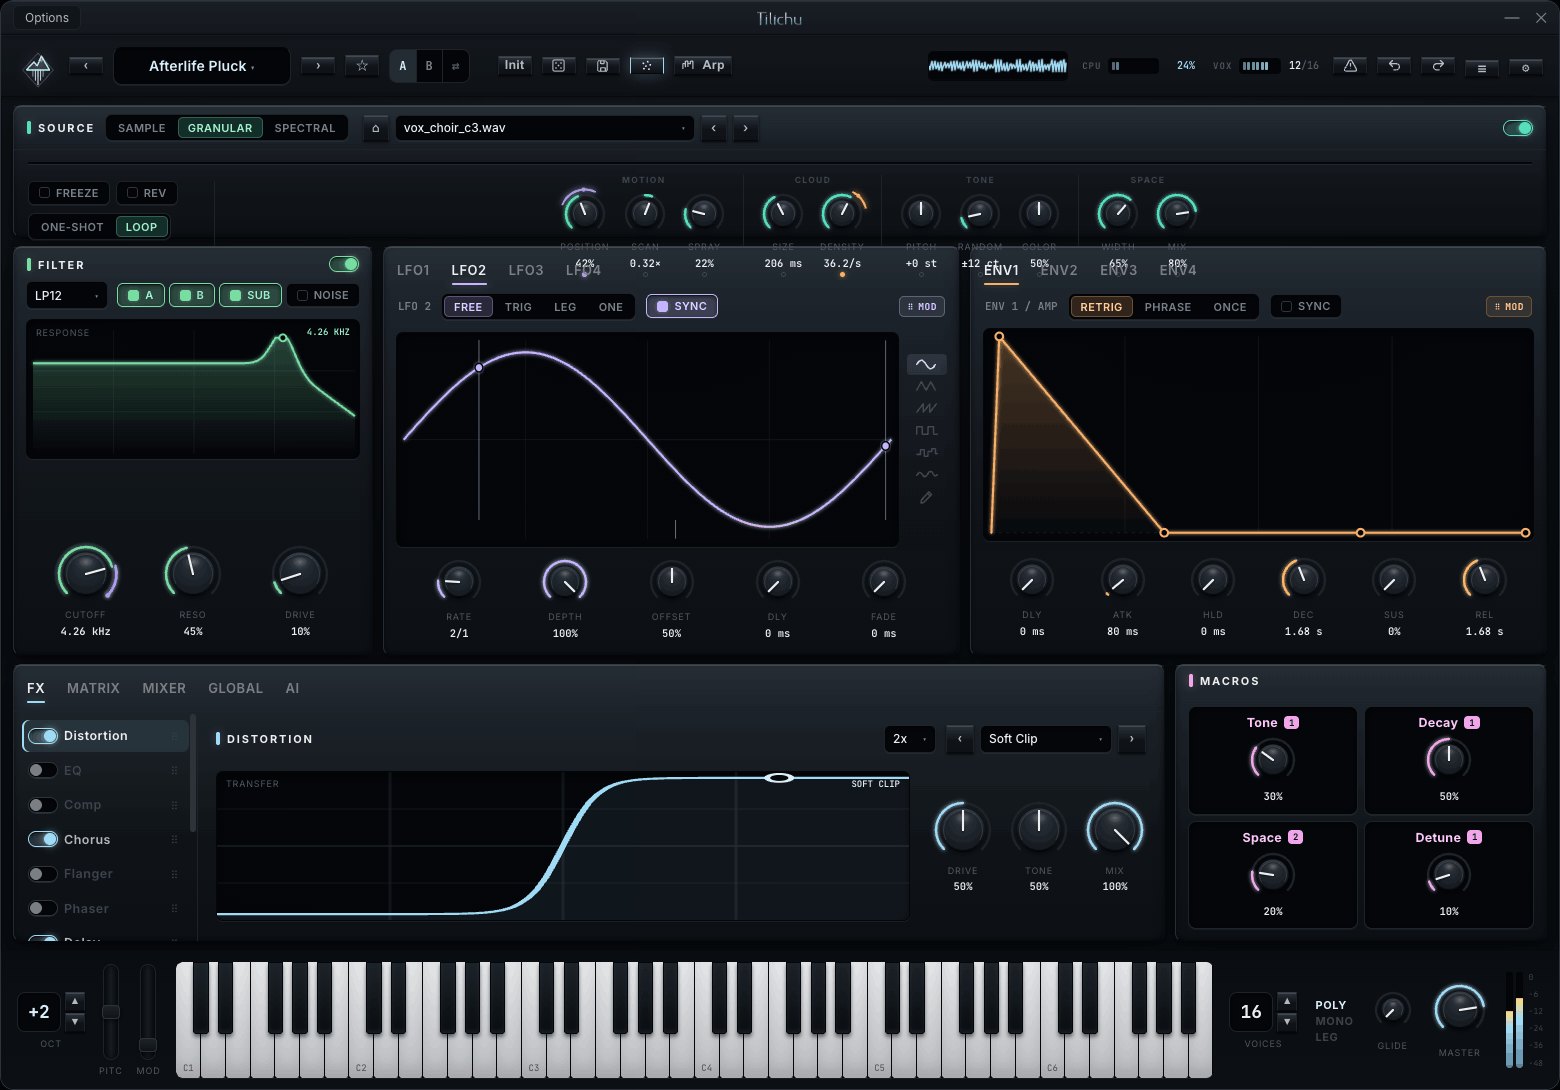Select the sample-and-hold LFO wave shape
This screenshot has height=1090, width=1560.
(926, 453)
